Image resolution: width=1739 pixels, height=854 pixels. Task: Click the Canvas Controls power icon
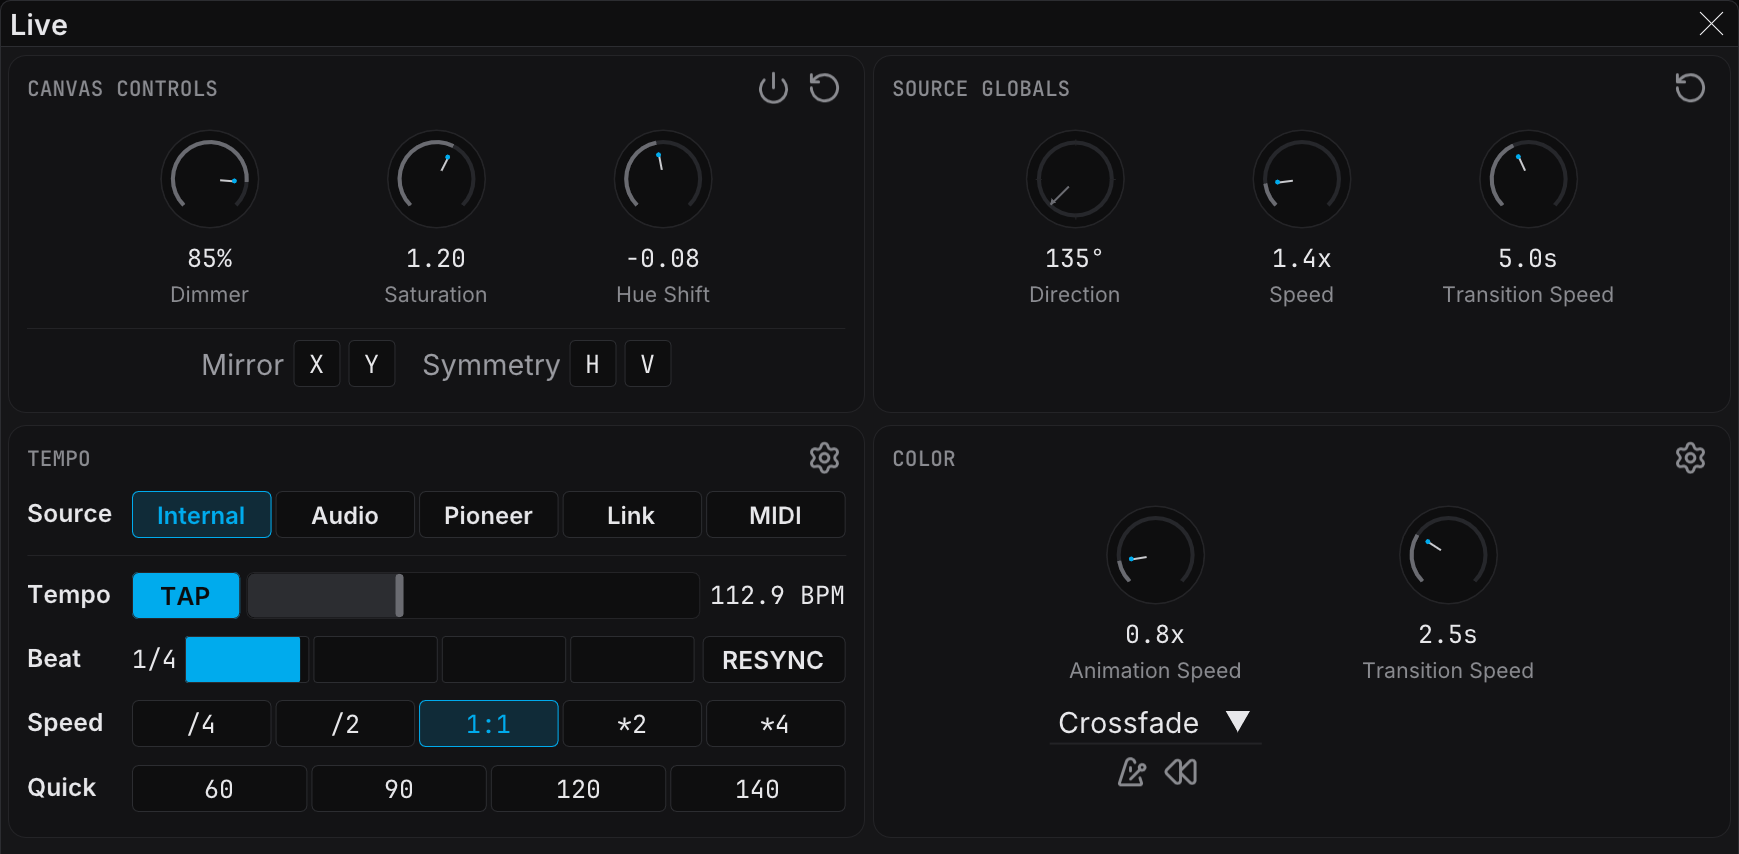773,88
